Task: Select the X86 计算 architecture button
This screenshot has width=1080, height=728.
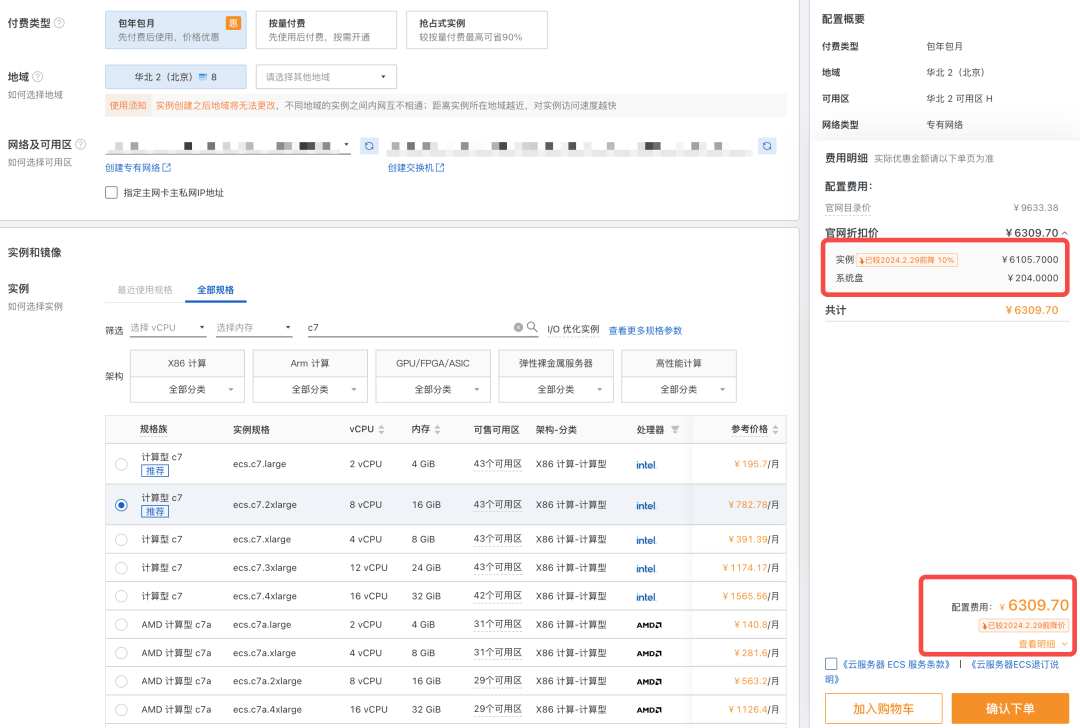Action: tap(187, 363)
